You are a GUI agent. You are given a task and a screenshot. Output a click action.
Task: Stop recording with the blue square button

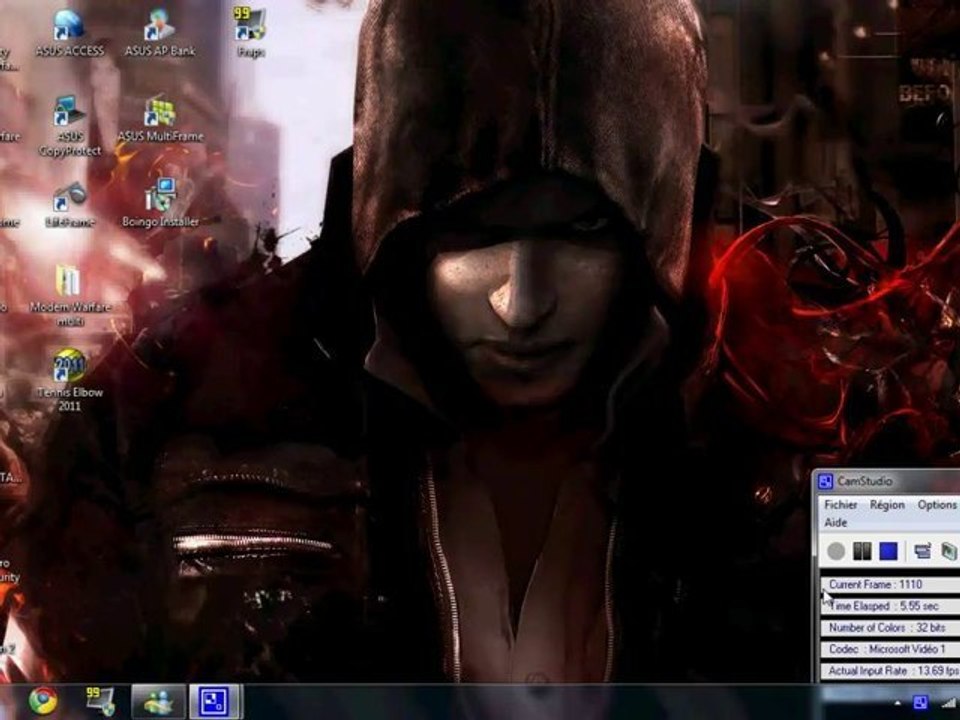tap(888, 551)
